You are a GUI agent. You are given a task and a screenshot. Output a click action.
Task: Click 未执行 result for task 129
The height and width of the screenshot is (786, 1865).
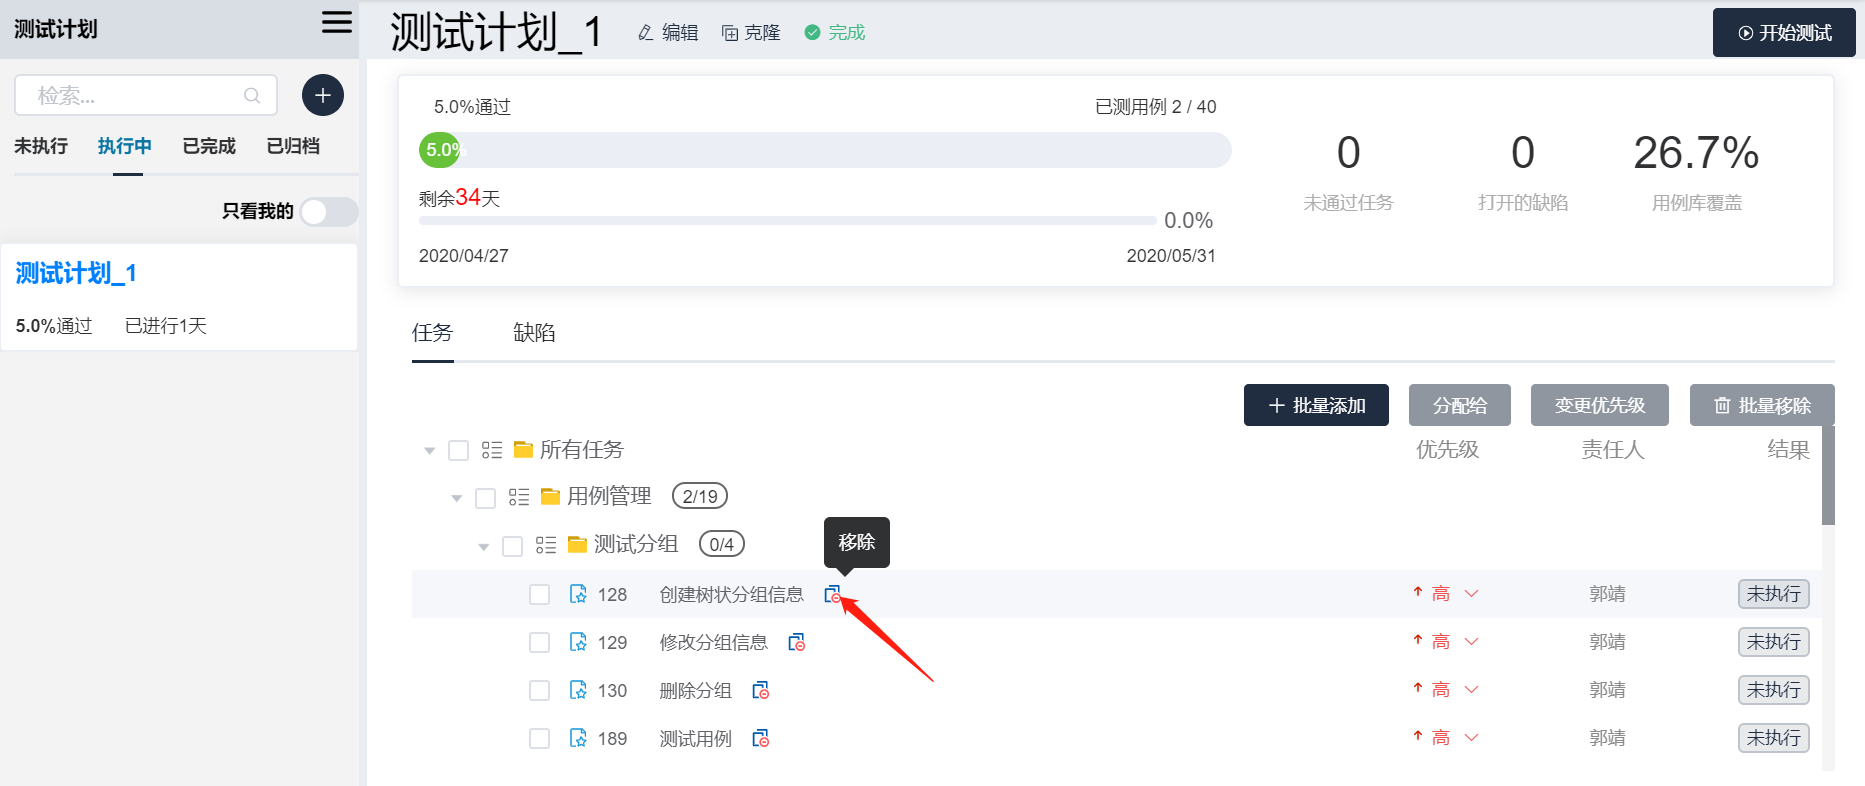pos(1773,642)
